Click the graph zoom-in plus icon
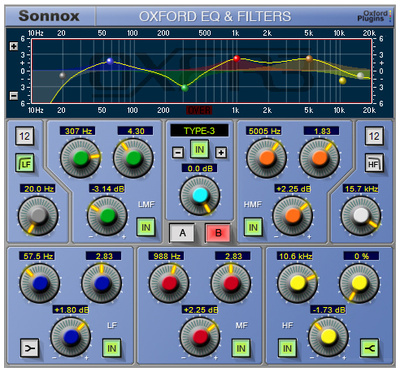 click(14, 46)
